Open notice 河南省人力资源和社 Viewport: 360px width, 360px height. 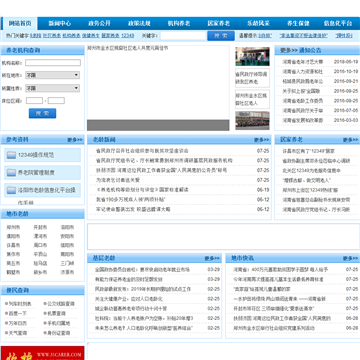tap(303, 72)
